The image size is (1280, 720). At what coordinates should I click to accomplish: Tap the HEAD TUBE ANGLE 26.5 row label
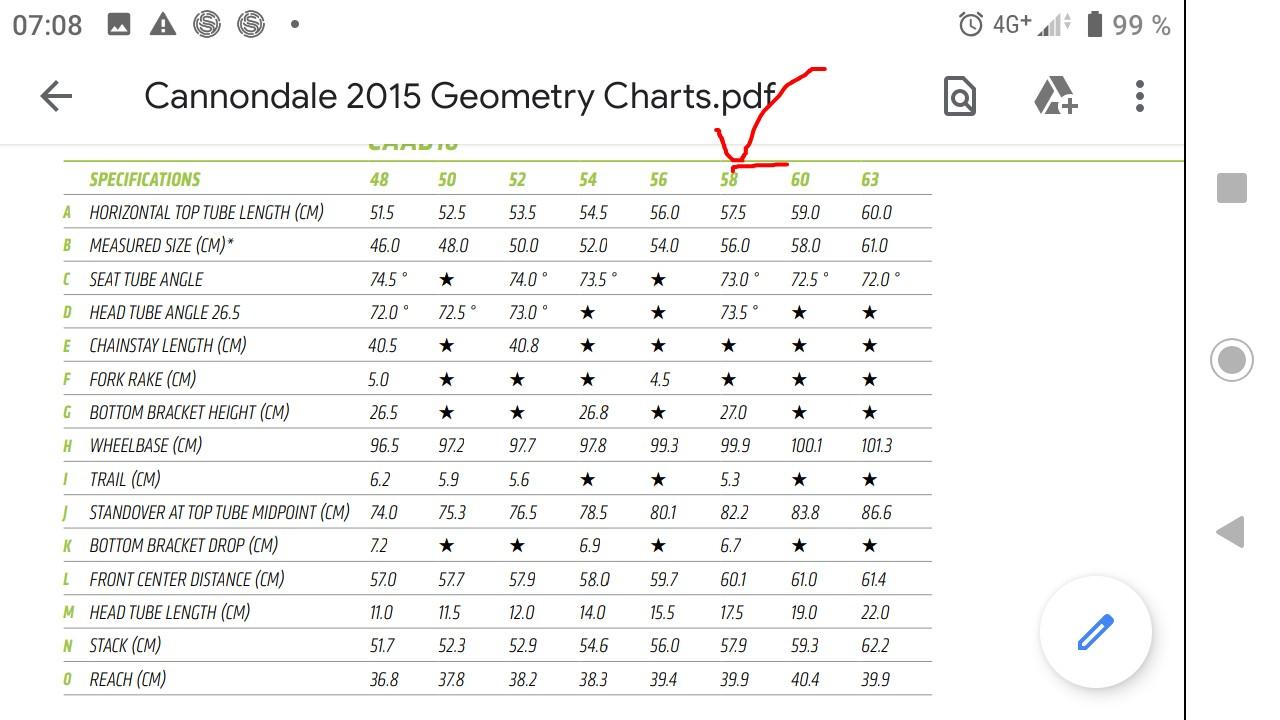click(165, 313)
